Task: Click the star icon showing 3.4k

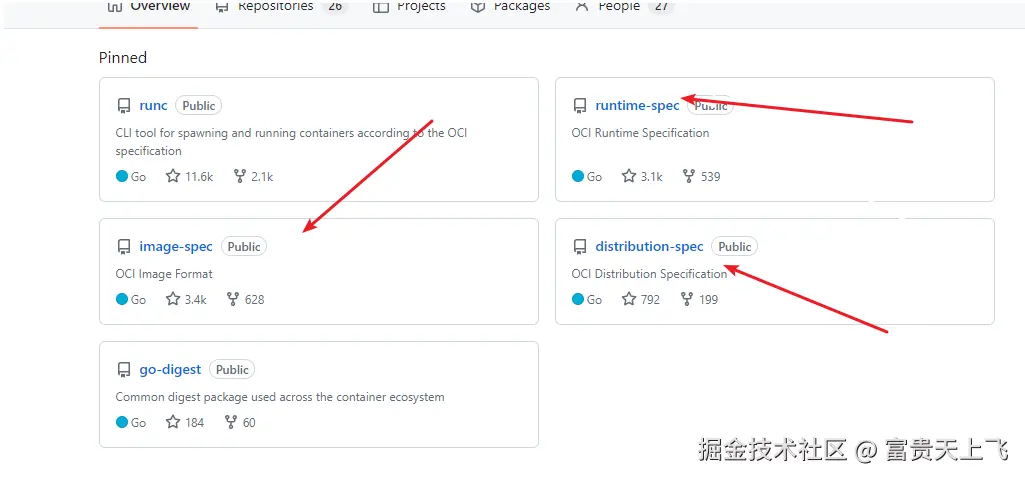Action: pos(173,299)
